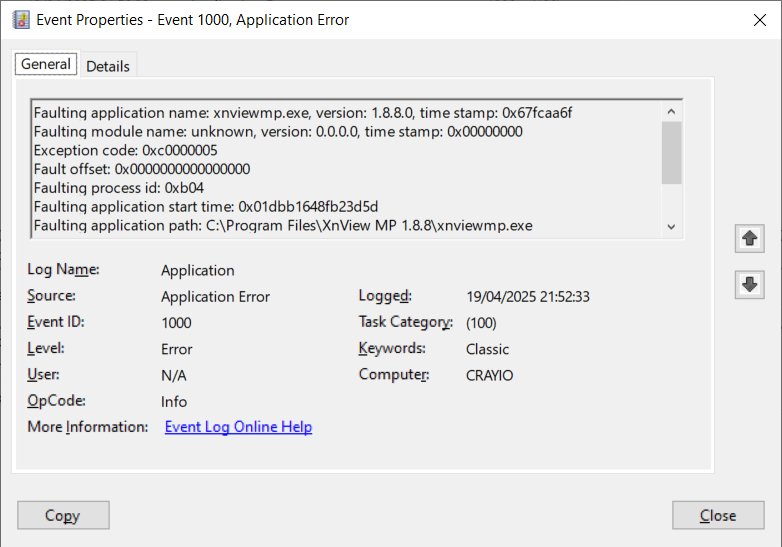Viewport: 782px width, 547px height.
Task: Click the User value N/A
Action: point(174,375)
